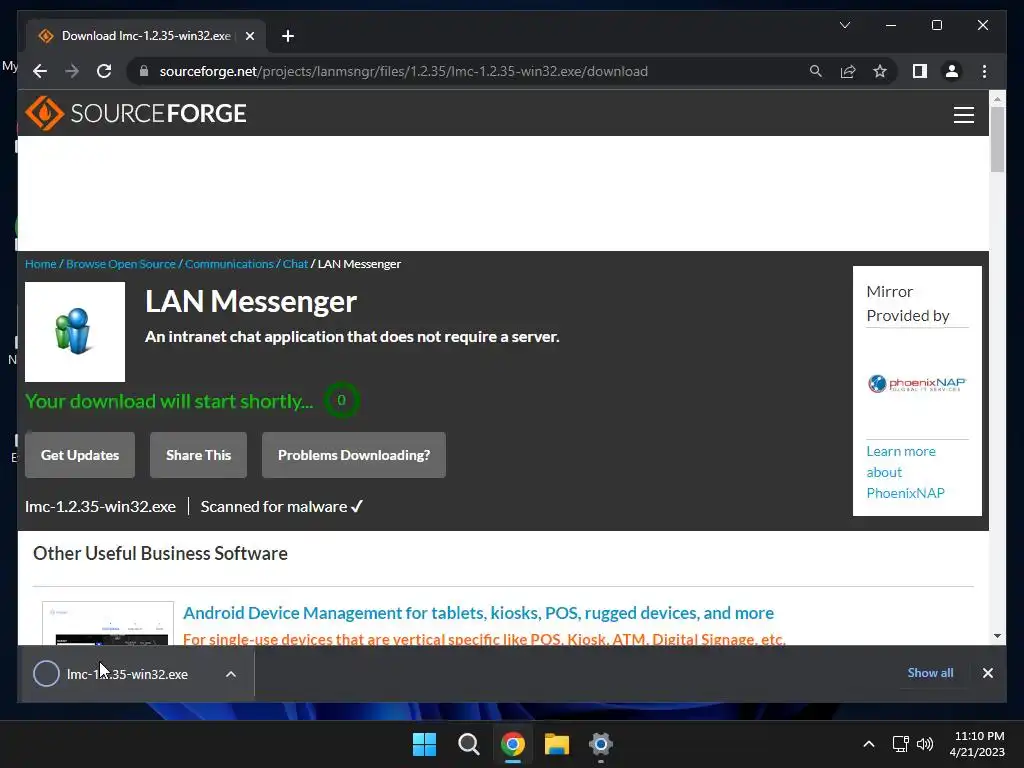Open the Browse Open Source breadcrumb
The height and width of the screenshot is (768, 1024).
[x=121, y=264]
